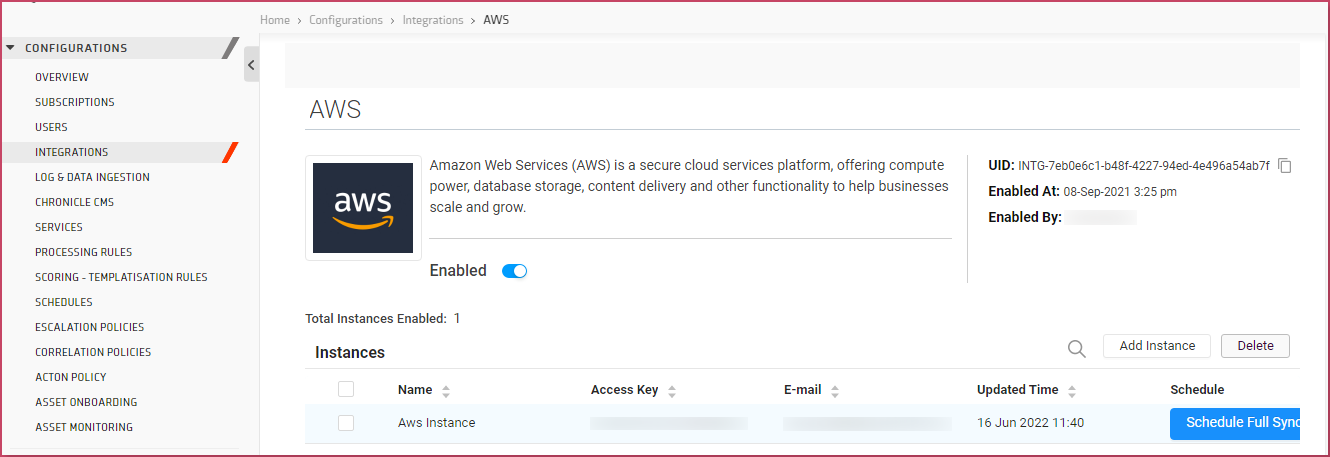Collapse the Configurations menu section

(x=10, y=47)
